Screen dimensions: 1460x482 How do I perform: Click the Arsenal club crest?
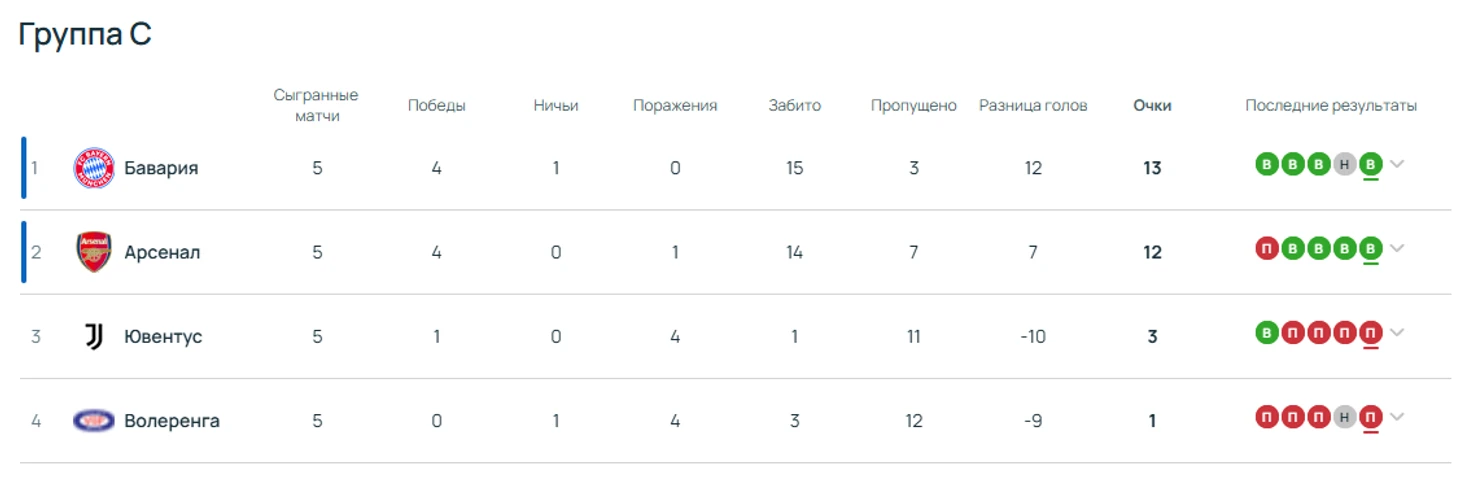[x=93, y=252]
